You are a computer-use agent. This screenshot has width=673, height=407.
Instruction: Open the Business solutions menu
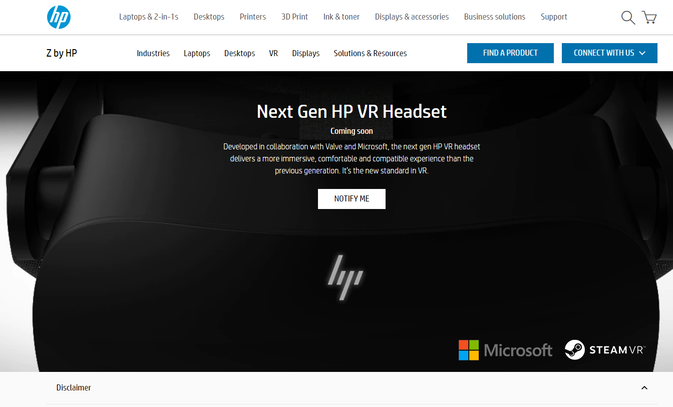(494, 17)
